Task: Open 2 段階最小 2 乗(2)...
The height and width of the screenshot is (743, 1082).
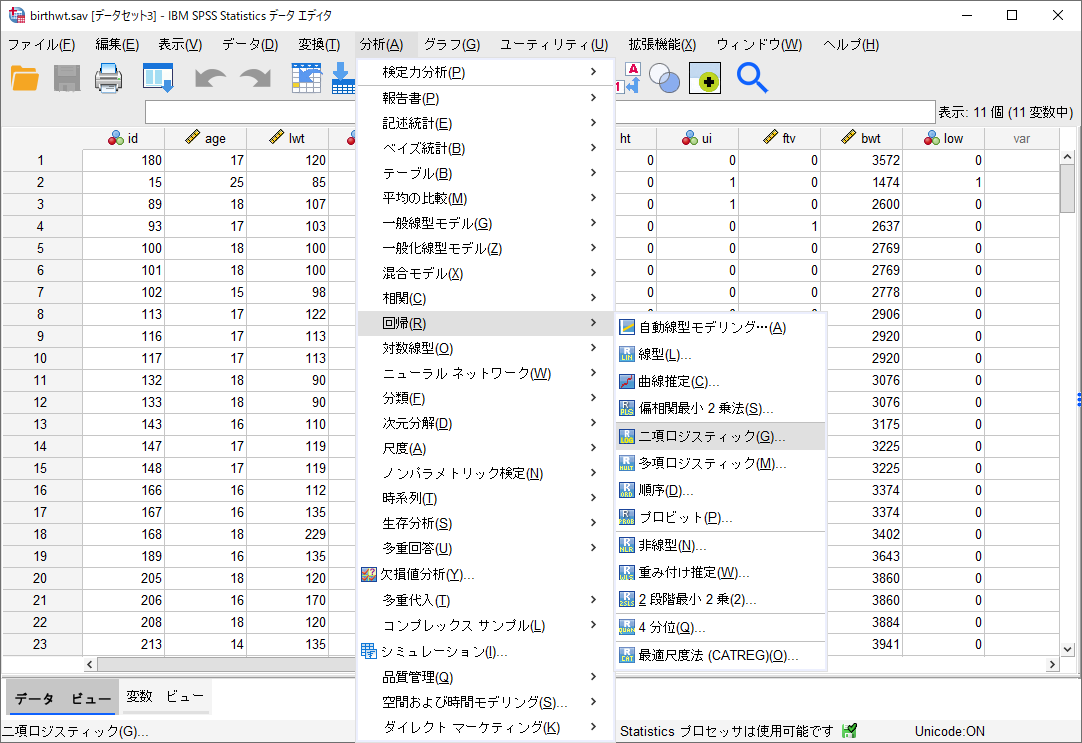Action: click(x=720, y=600)
